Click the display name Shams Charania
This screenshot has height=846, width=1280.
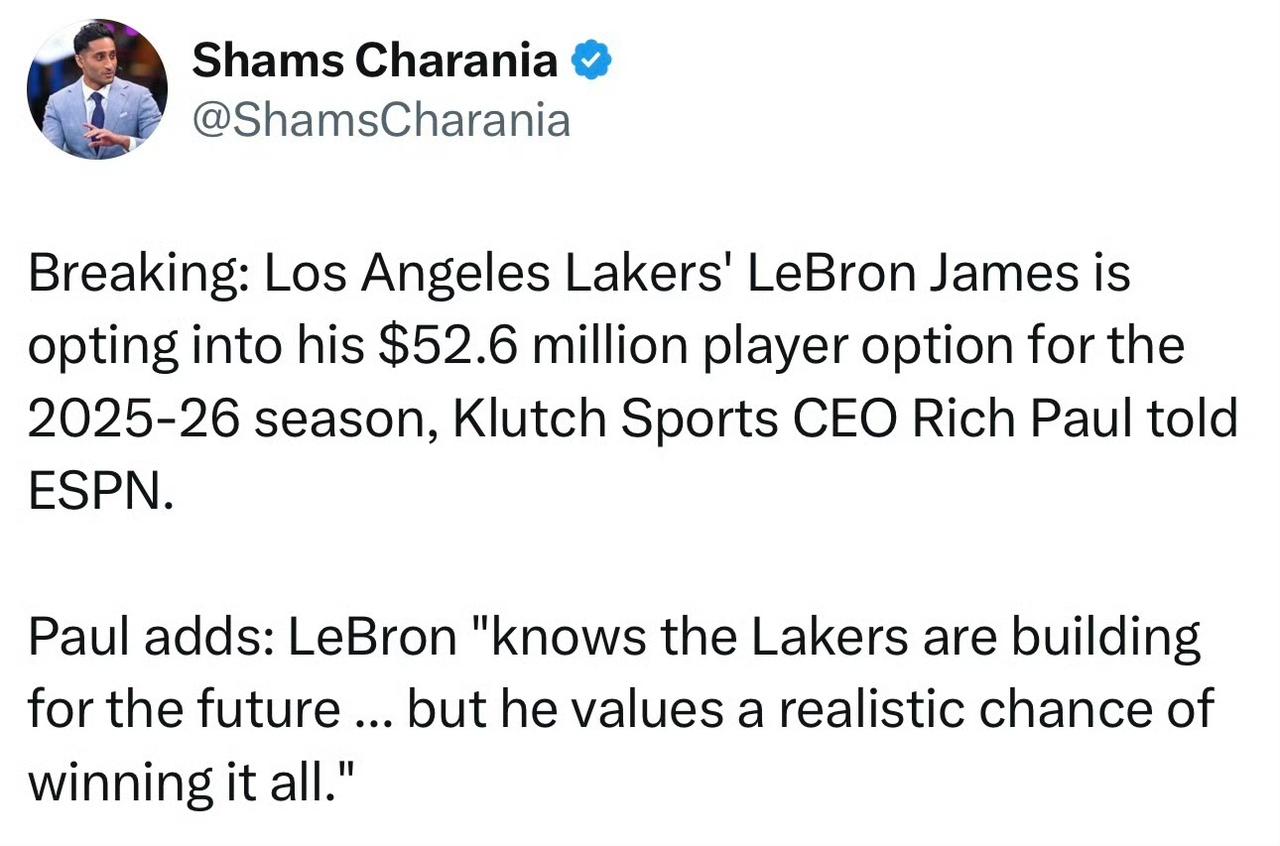[x=374, y=62]
